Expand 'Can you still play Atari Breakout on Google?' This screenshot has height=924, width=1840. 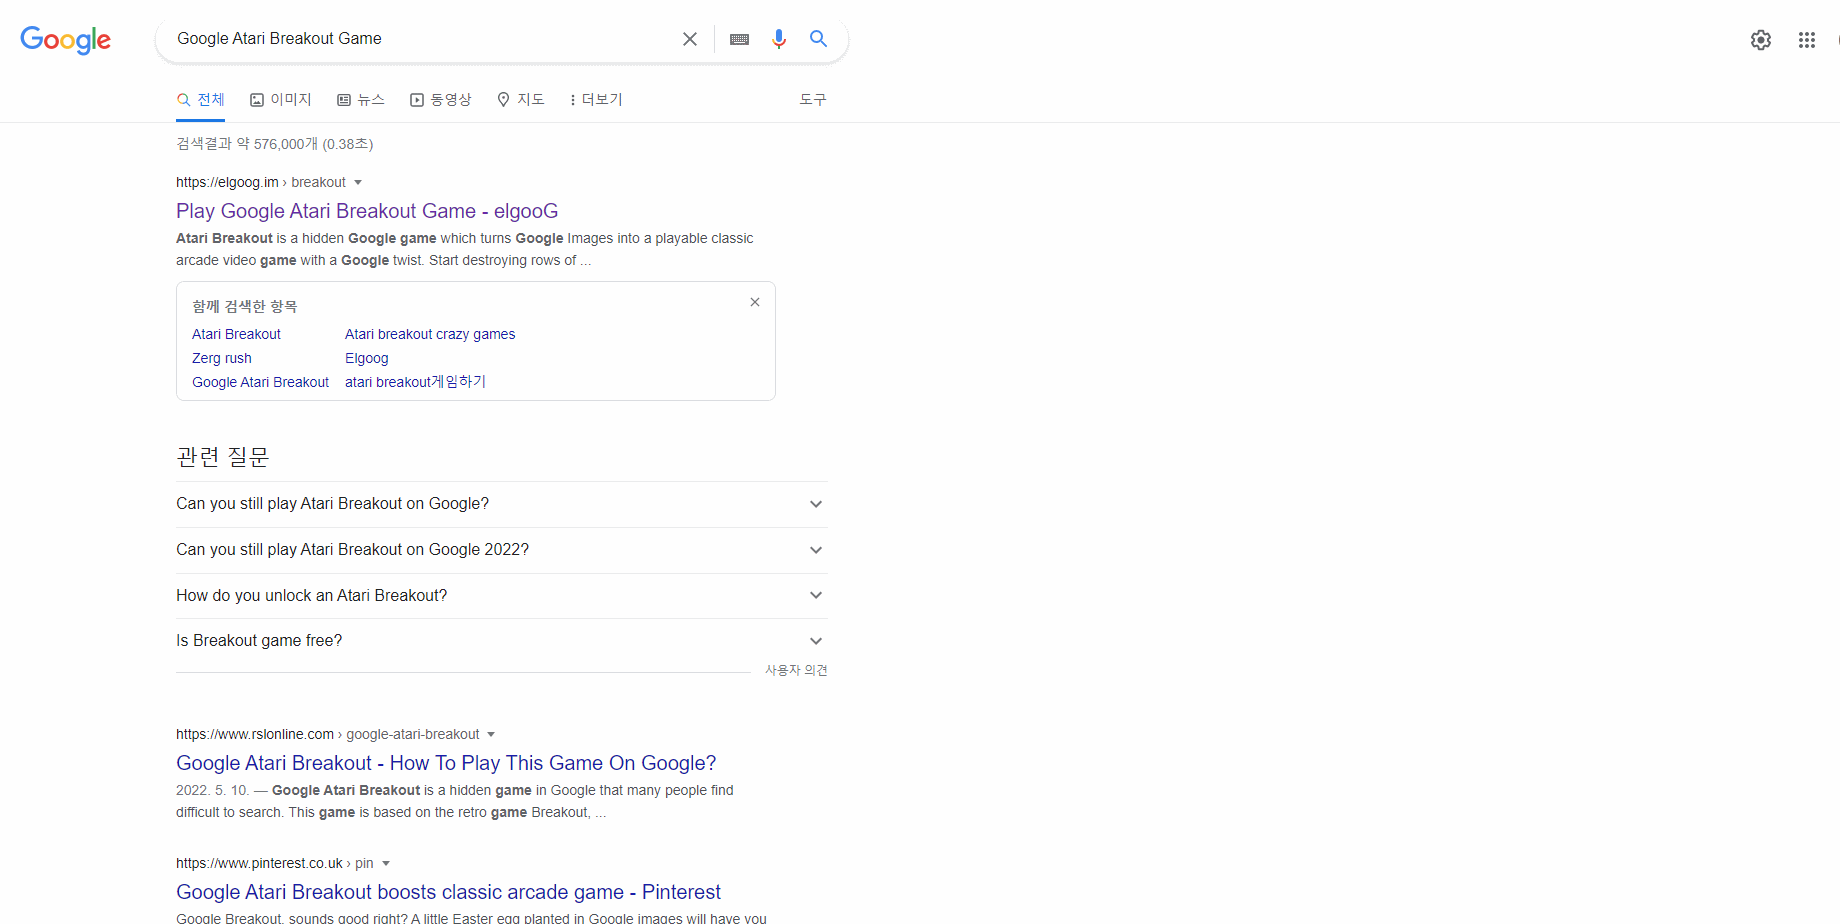(502, 504)
